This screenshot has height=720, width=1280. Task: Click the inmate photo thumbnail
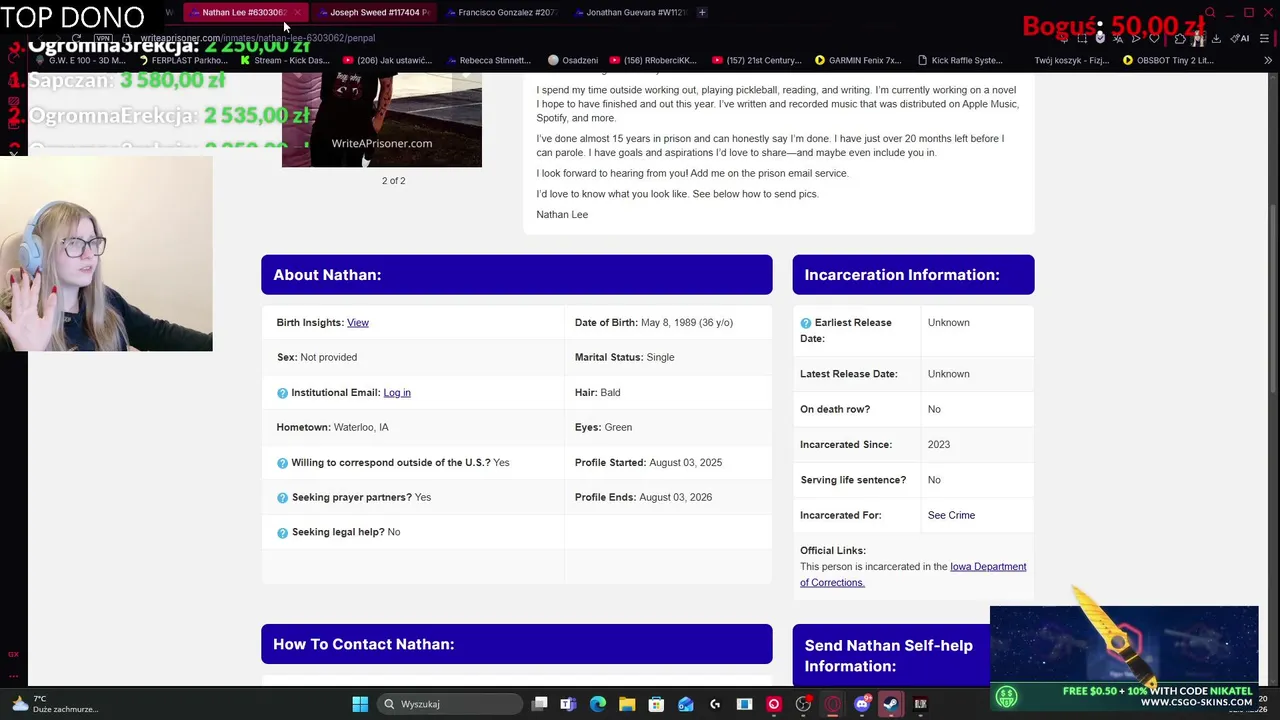(x=381, y=120)
